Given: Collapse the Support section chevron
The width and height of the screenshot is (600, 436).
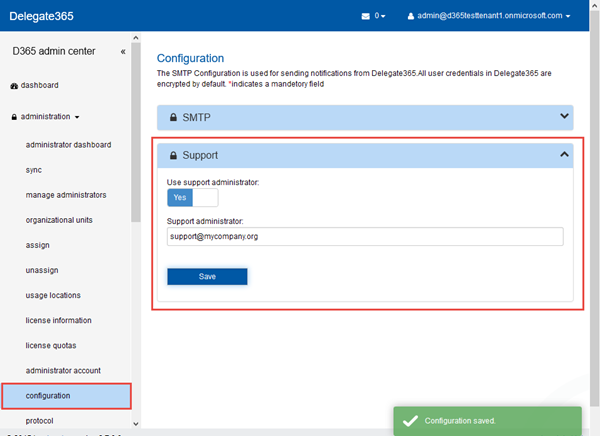Looking at the screenshot, I should (563, 155).
